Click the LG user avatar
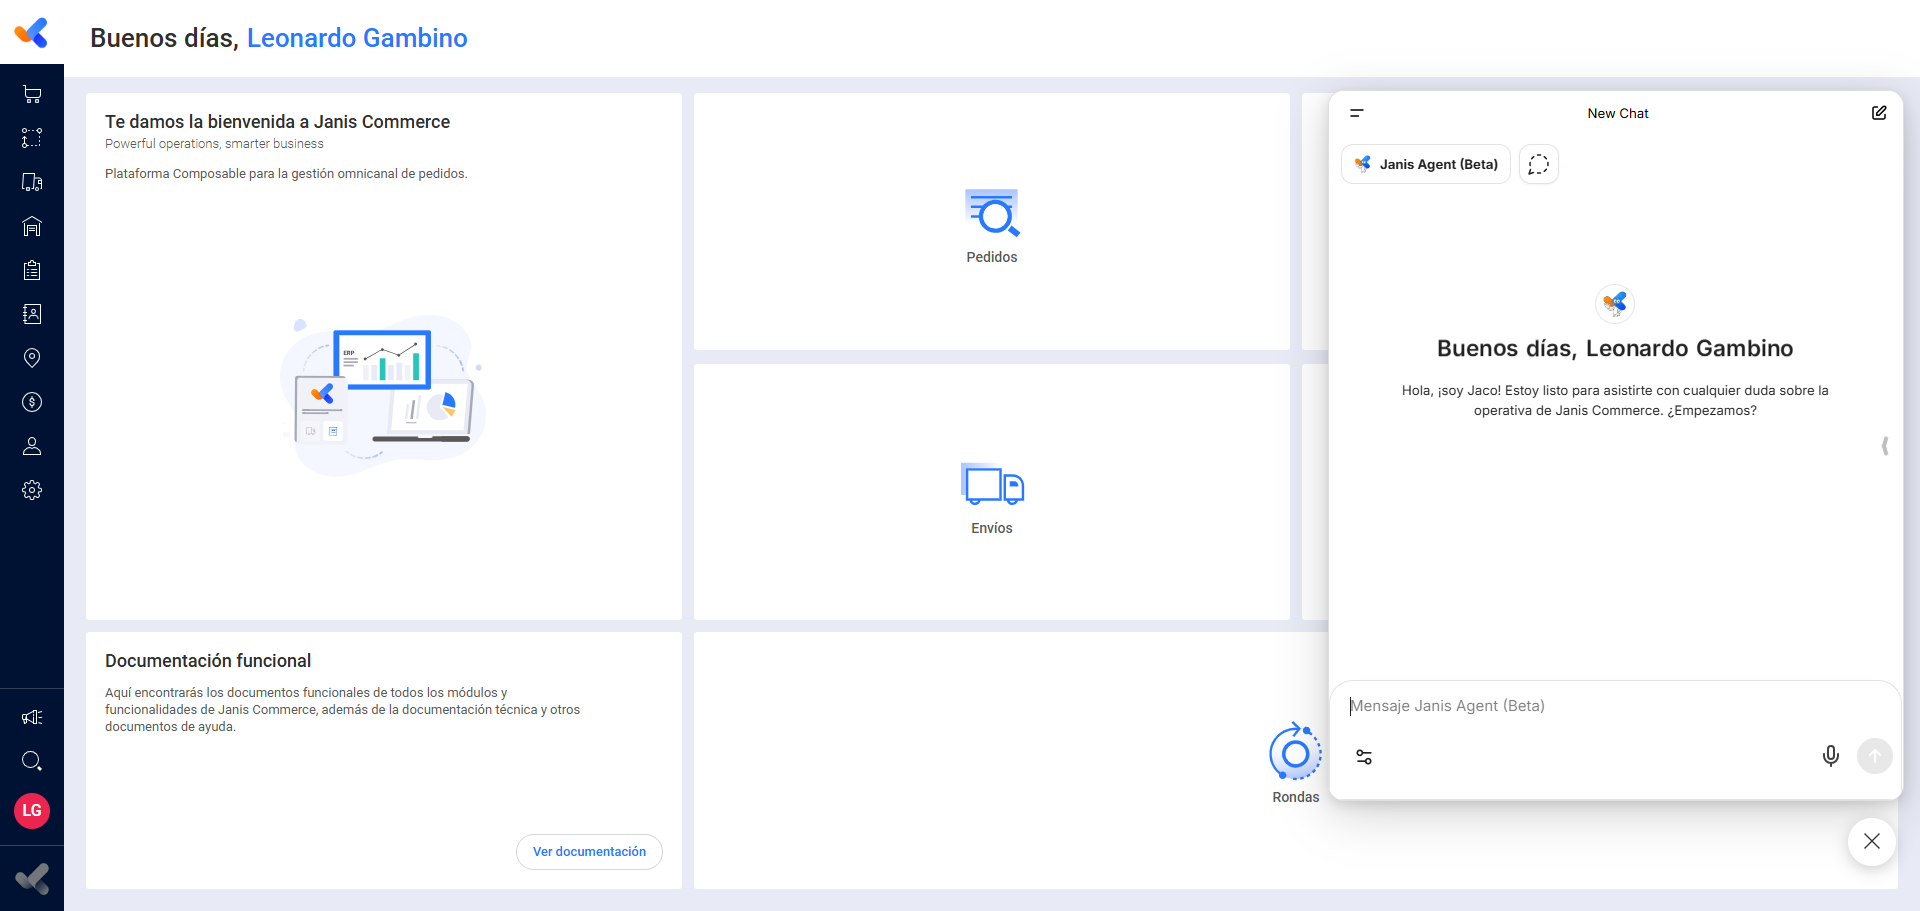The image size is (1920, 911). [32, 810]
